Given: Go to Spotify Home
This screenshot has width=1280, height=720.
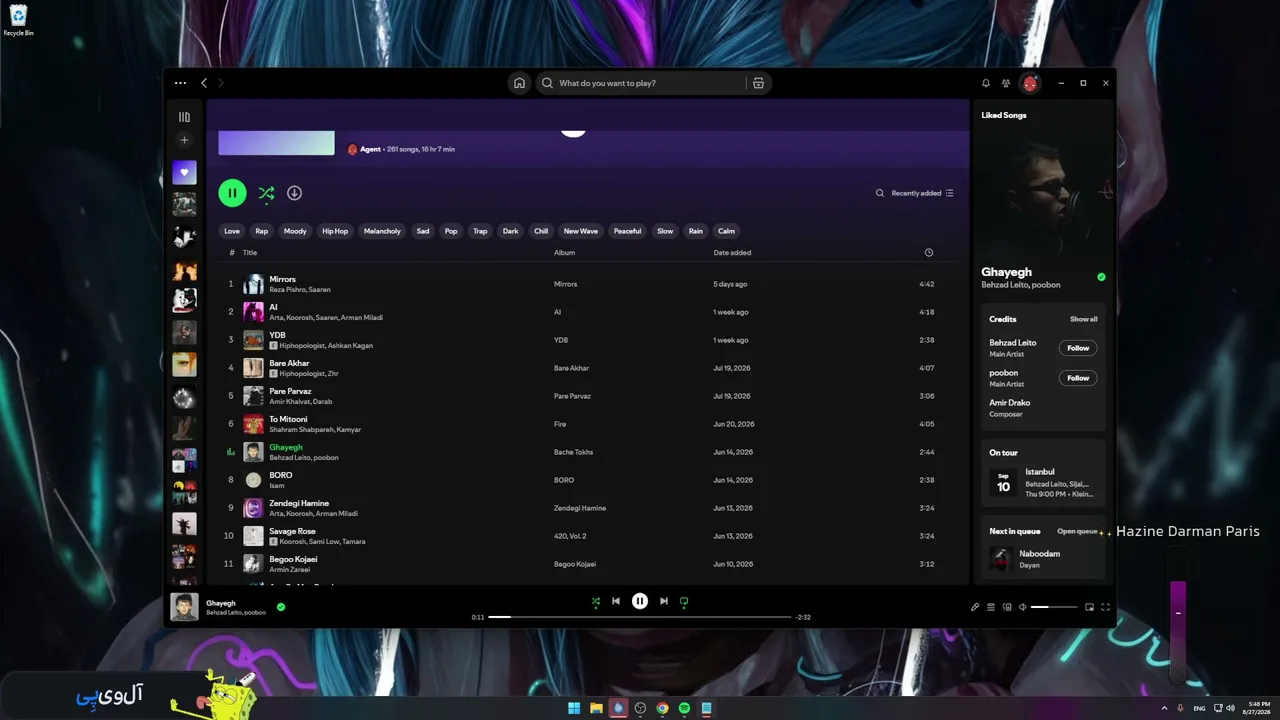Looking at the screenshot, I should pos(519,83).
